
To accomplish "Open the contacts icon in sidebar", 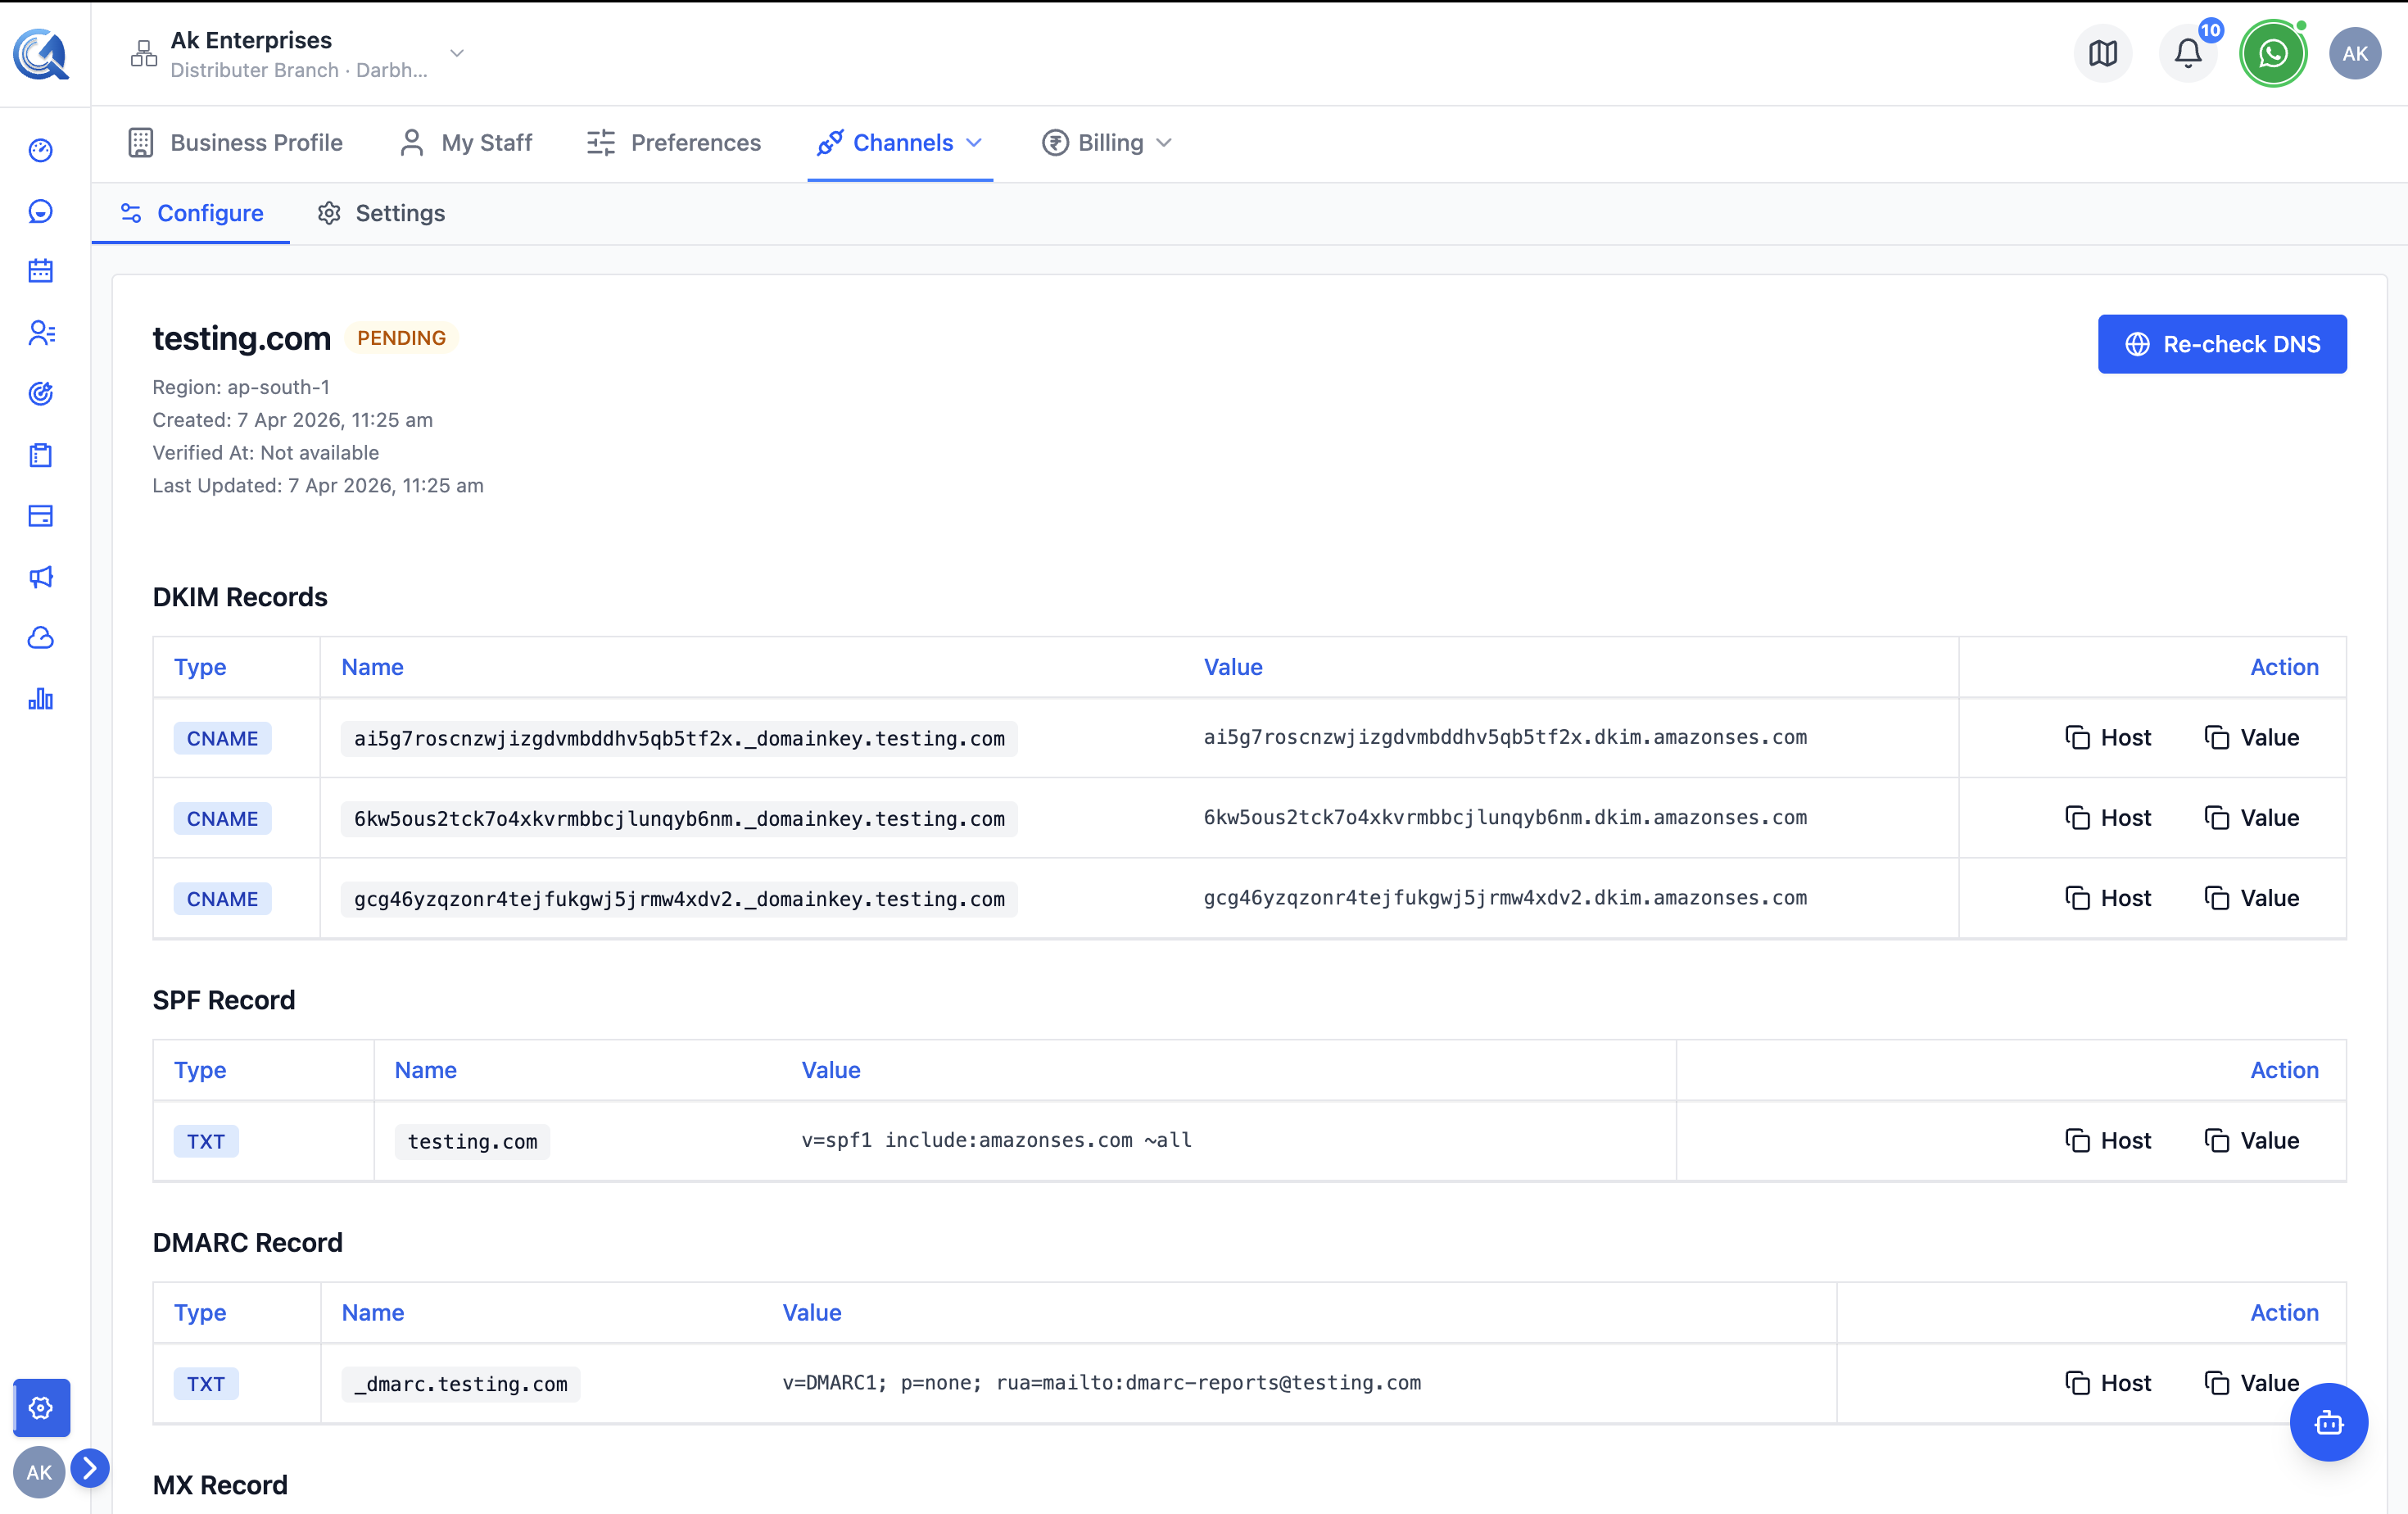I will click(41, 332).
